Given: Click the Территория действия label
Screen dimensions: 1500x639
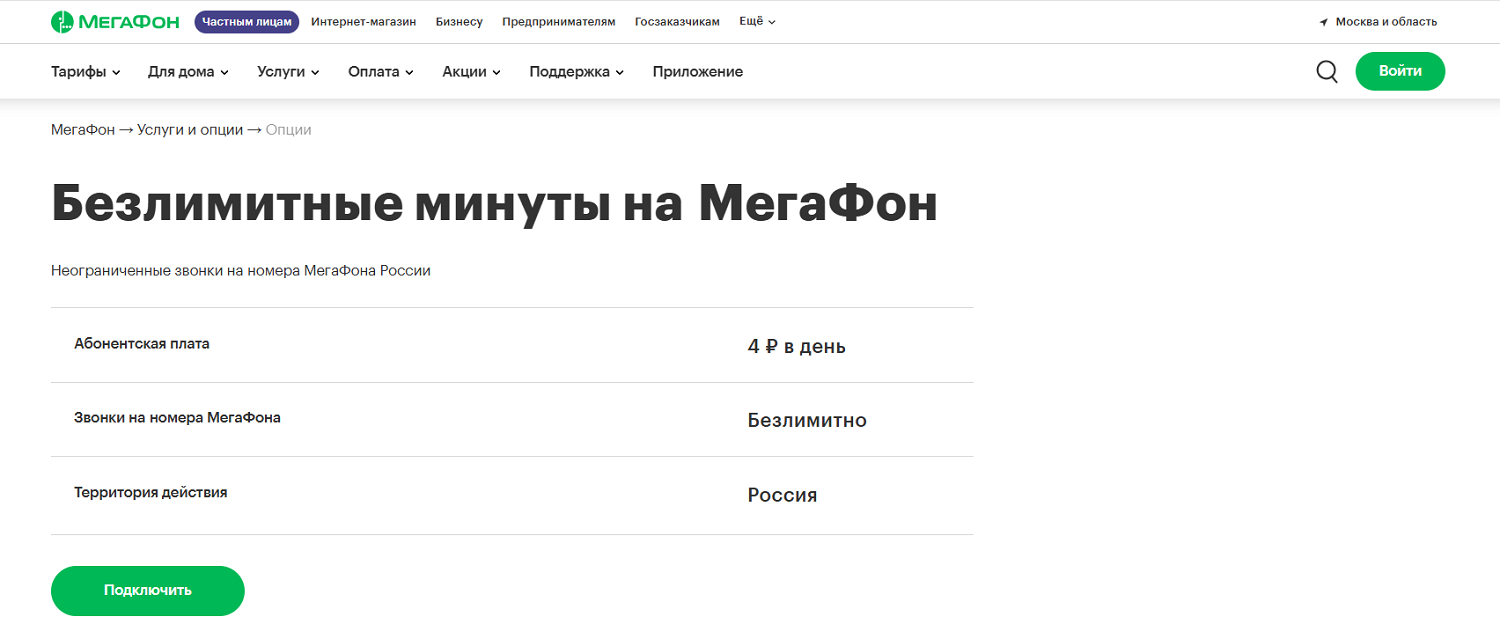Looking at the screenshot, I should coord(151,492).
